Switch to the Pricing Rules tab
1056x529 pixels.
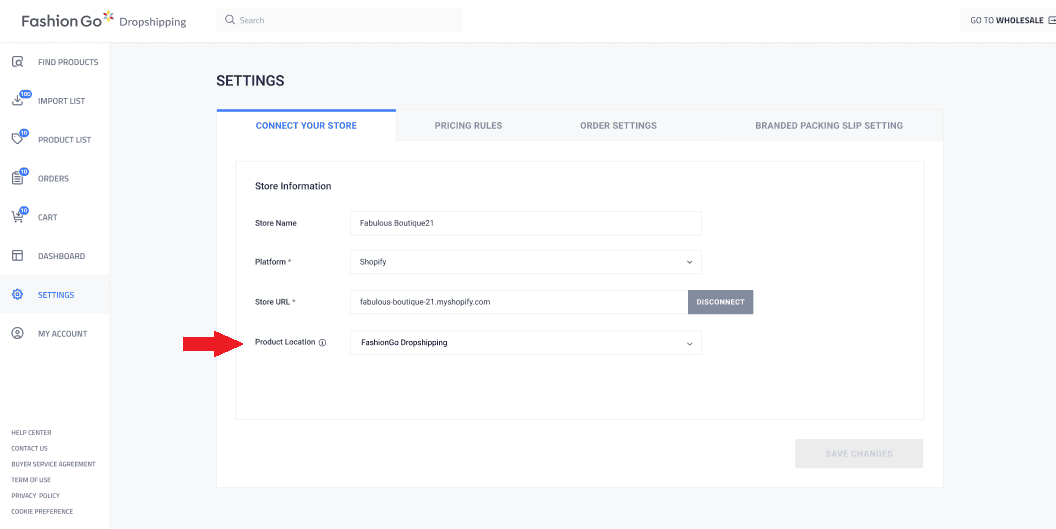468,126
